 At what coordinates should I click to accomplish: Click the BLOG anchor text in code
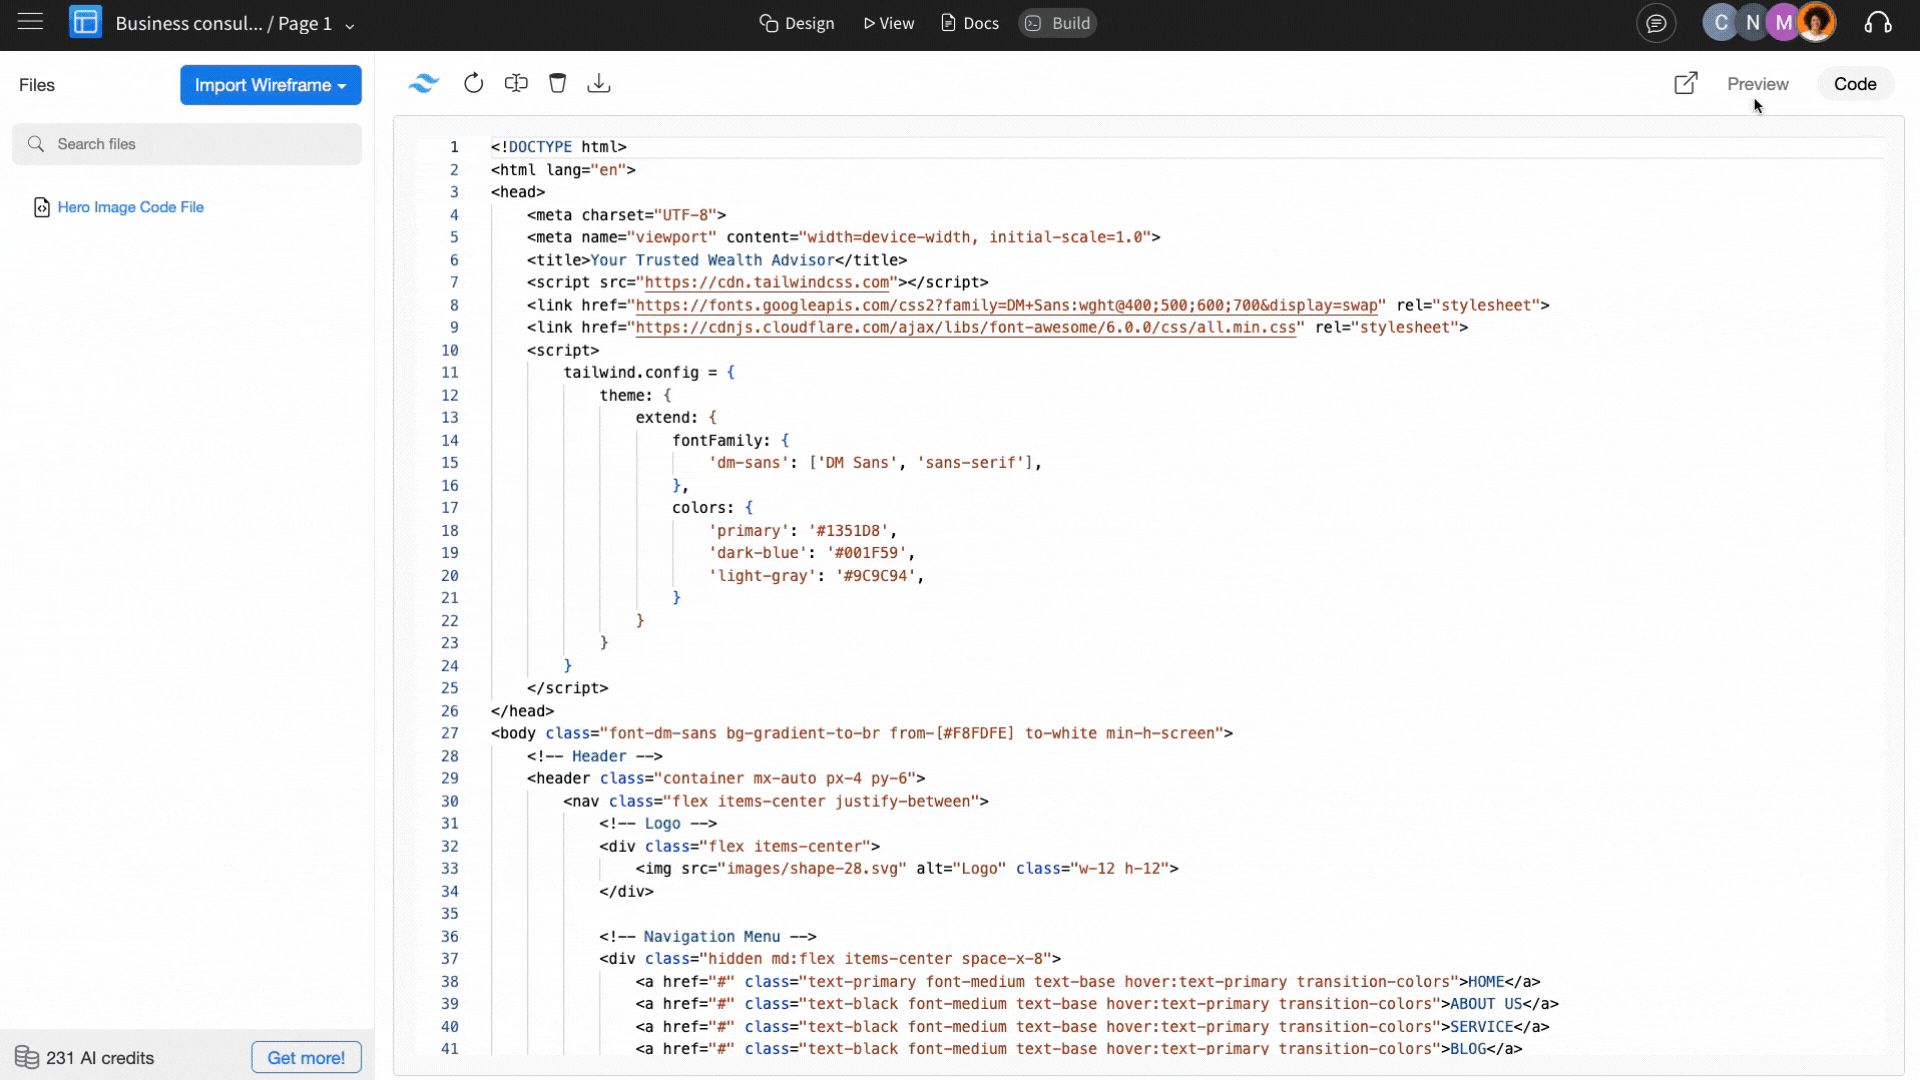1468,1049
